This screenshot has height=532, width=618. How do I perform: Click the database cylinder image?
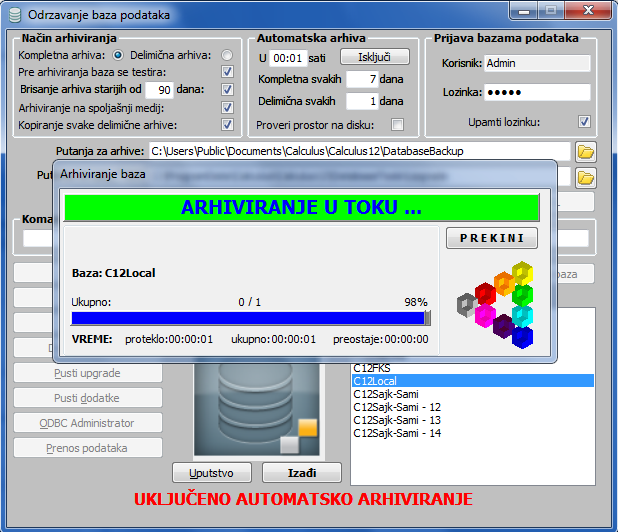point(257,409)
